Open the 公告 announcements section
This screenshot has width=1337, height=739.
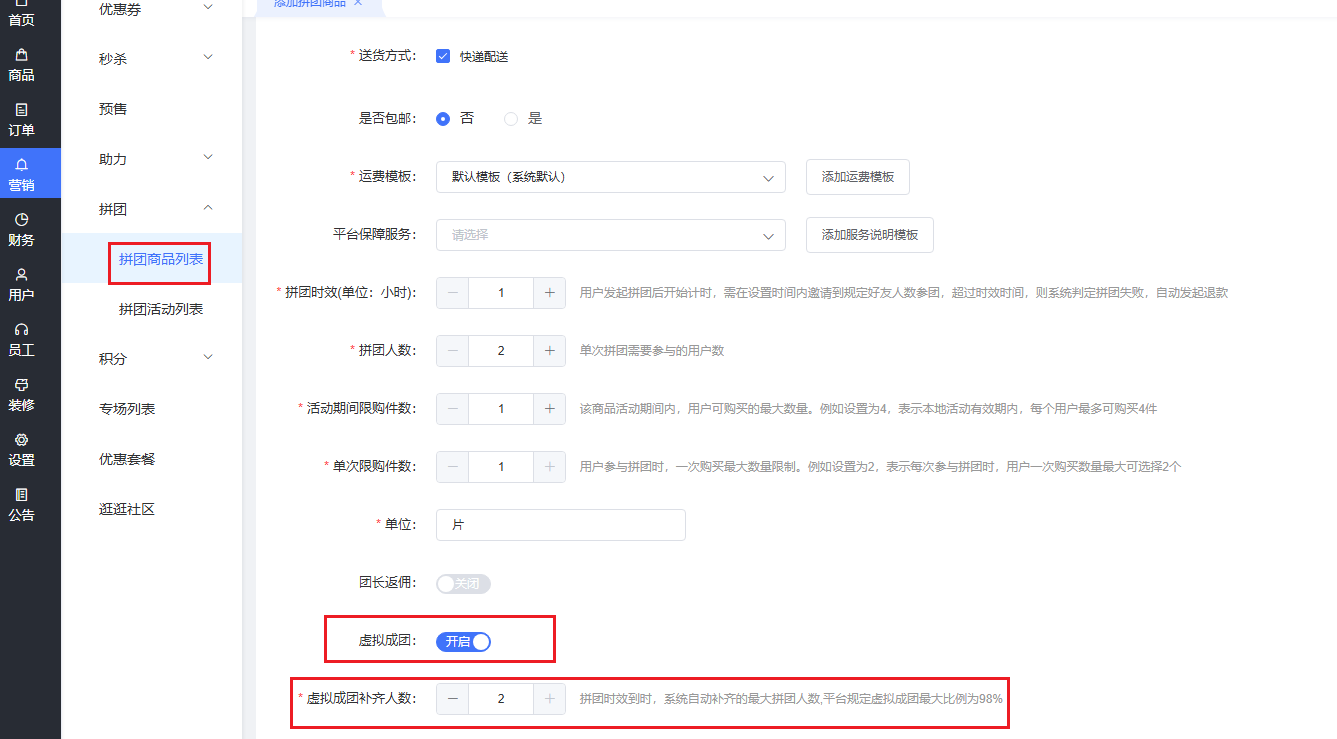tap(21, 504)
